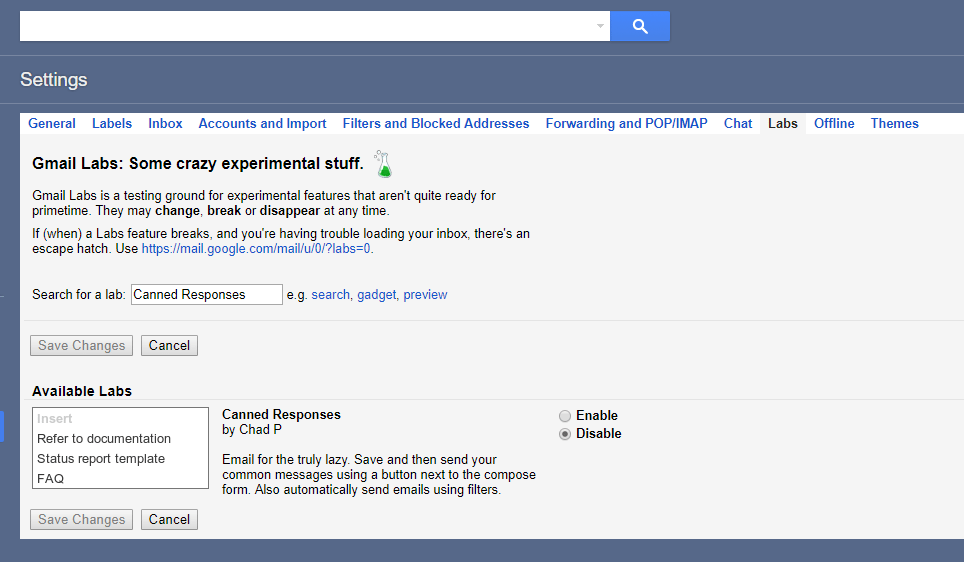Image resolution: width=964 pixels, height=562 pixels.
Task: Click the Canned Responses preview thumbnail
Action: click(x=120, y=448)
